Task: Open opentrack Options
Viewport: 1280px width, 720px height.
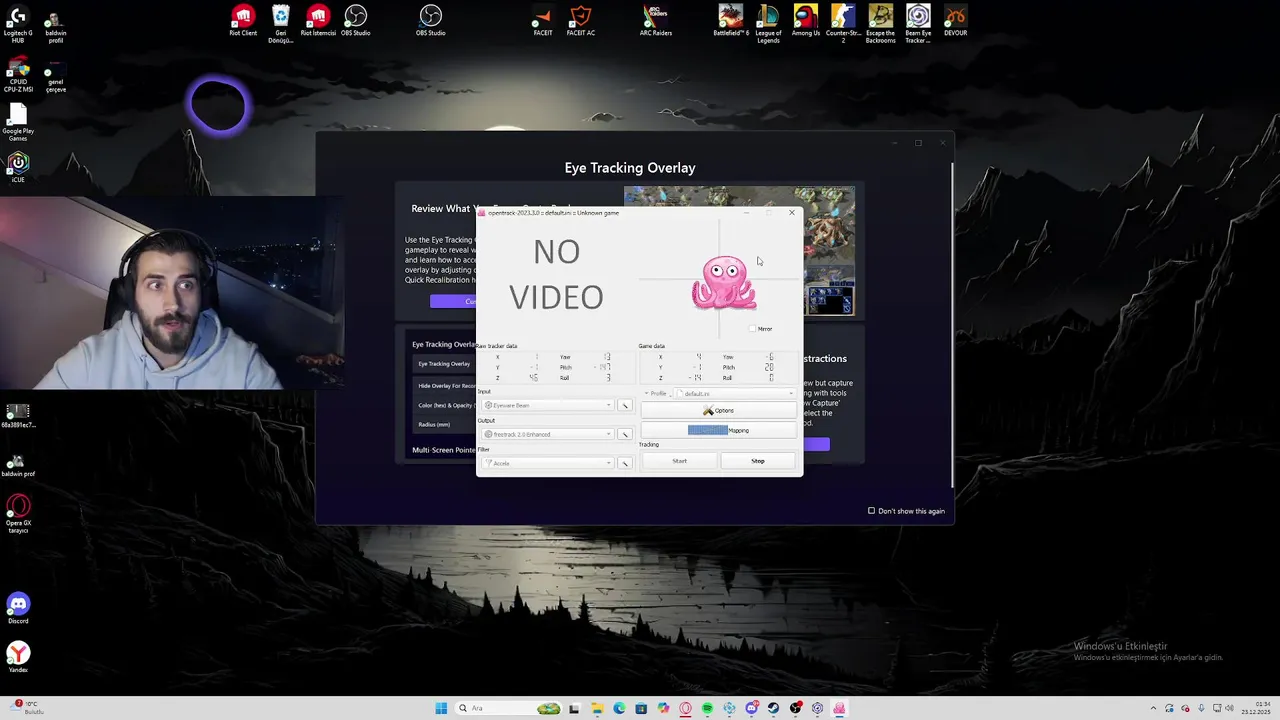Action: (x=718, y=411)
